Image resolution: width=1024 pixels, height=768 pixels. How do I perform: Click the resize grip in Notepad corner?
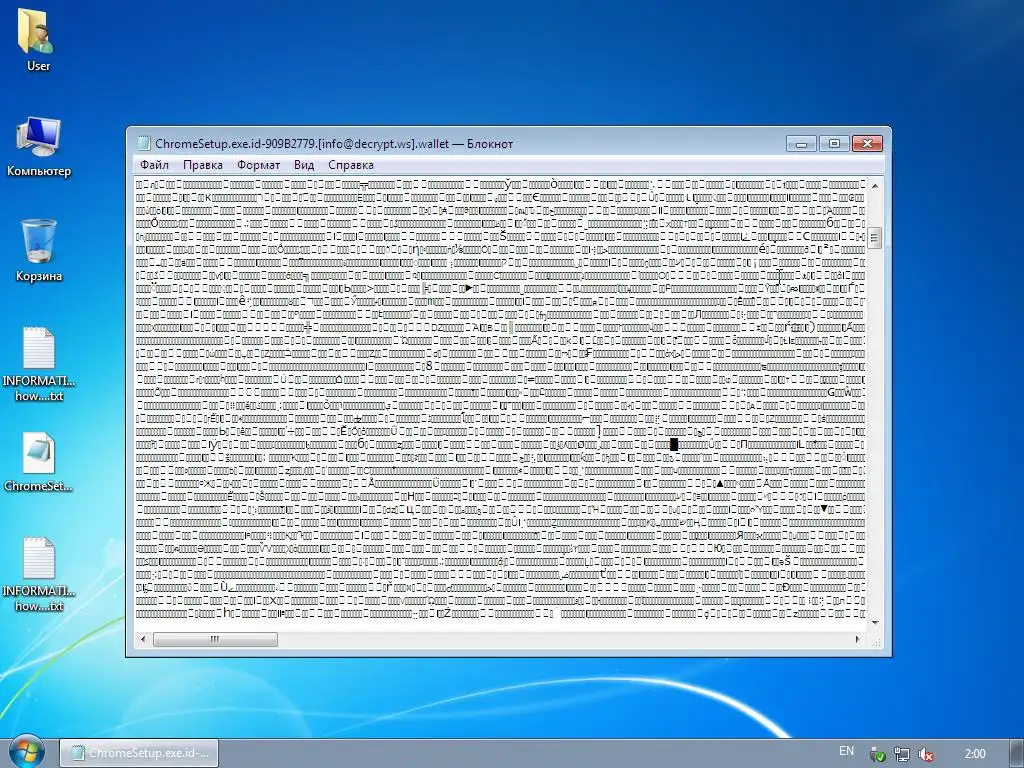(x=876, y=641)
